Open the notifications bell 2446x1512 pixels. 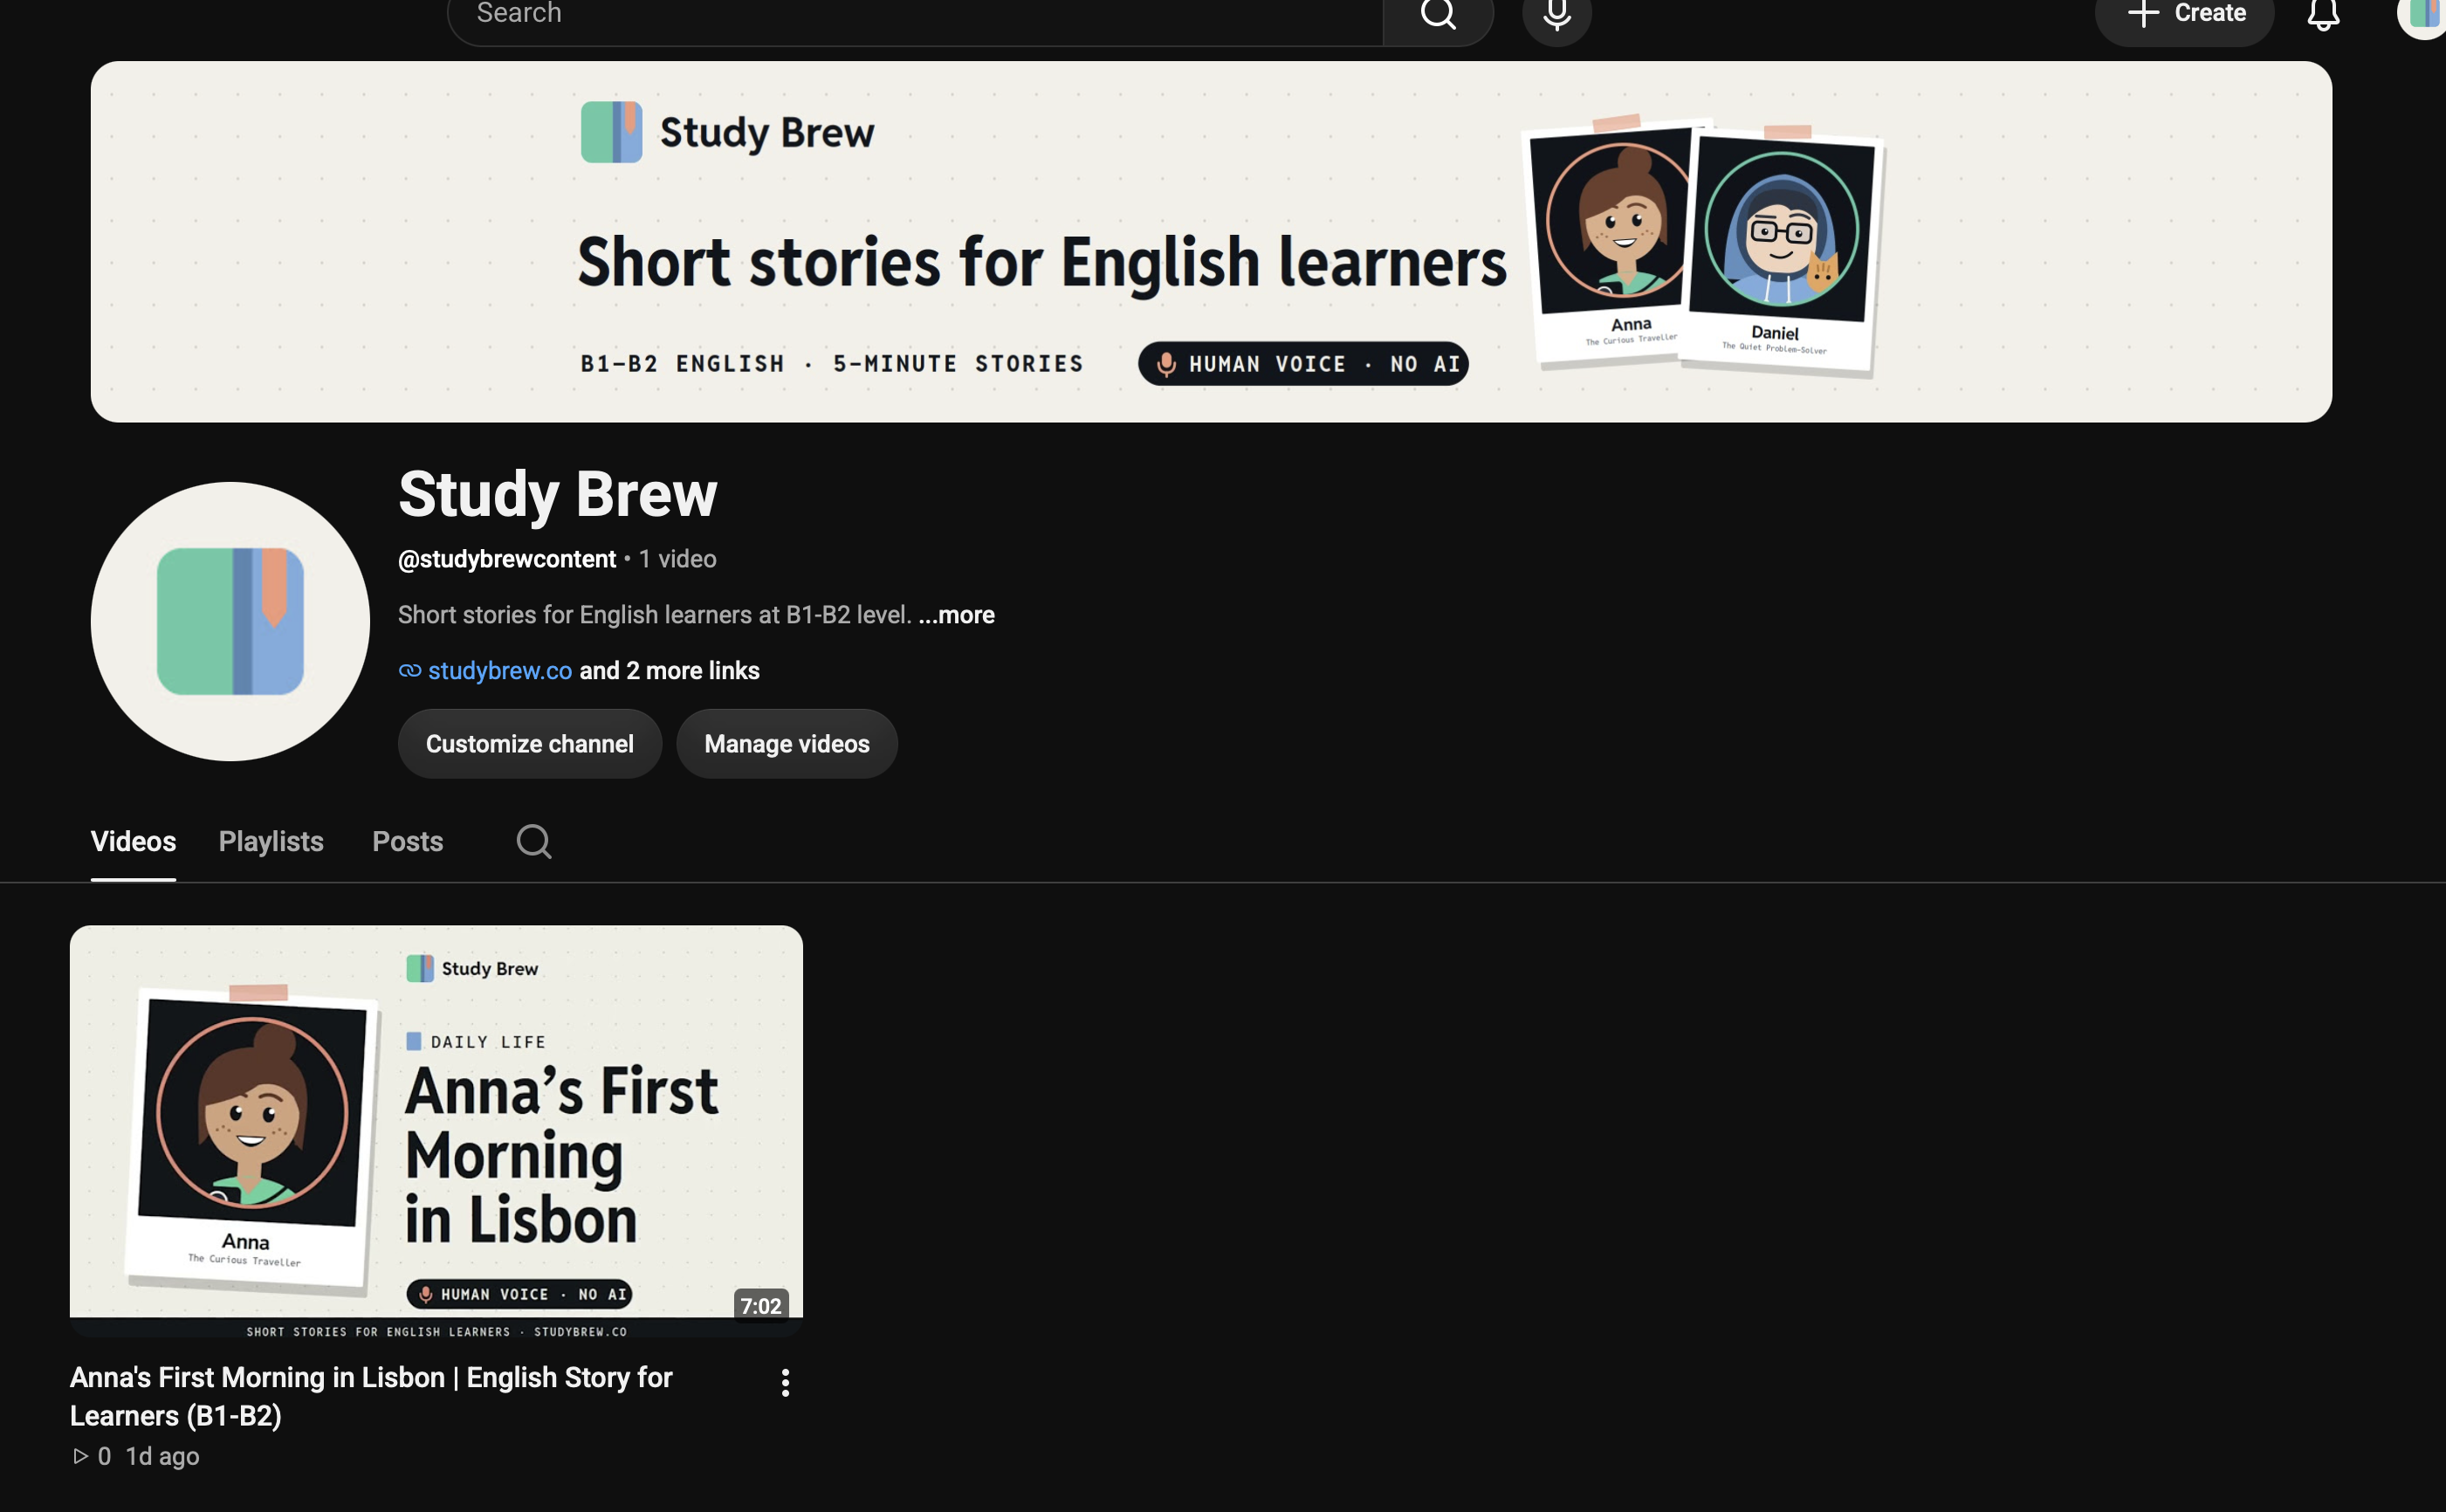point(2323,16)
